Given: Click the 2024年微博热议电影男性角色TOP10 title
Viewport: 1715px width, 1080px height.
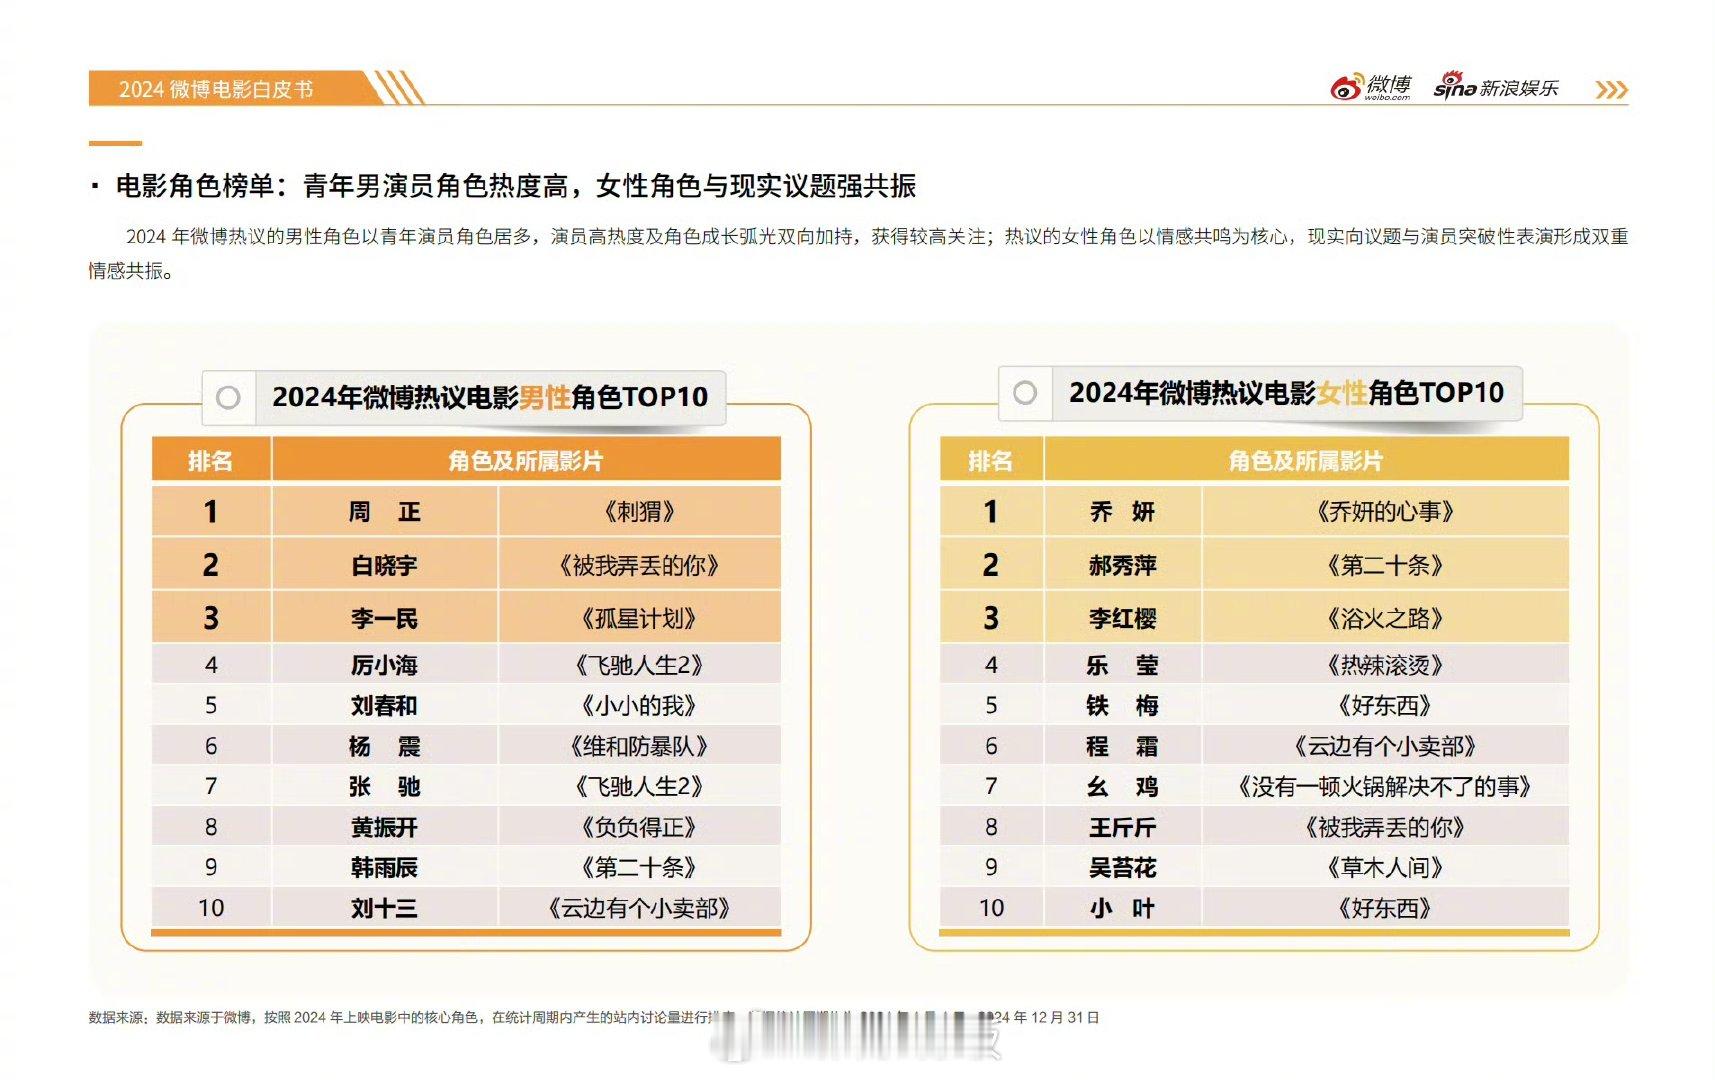Looking at the screenshot, I should pos(490,397).
